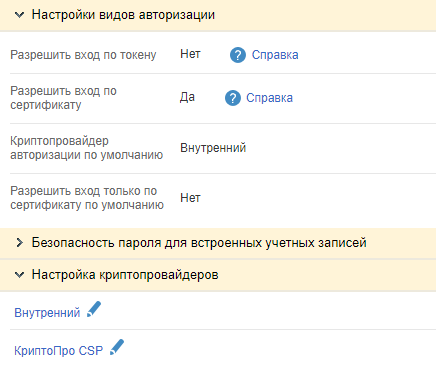Collapse Настройка криптопровайдеров with its chevron
The width and height of the screenshot is (436, 369).
tap(20, 275)
